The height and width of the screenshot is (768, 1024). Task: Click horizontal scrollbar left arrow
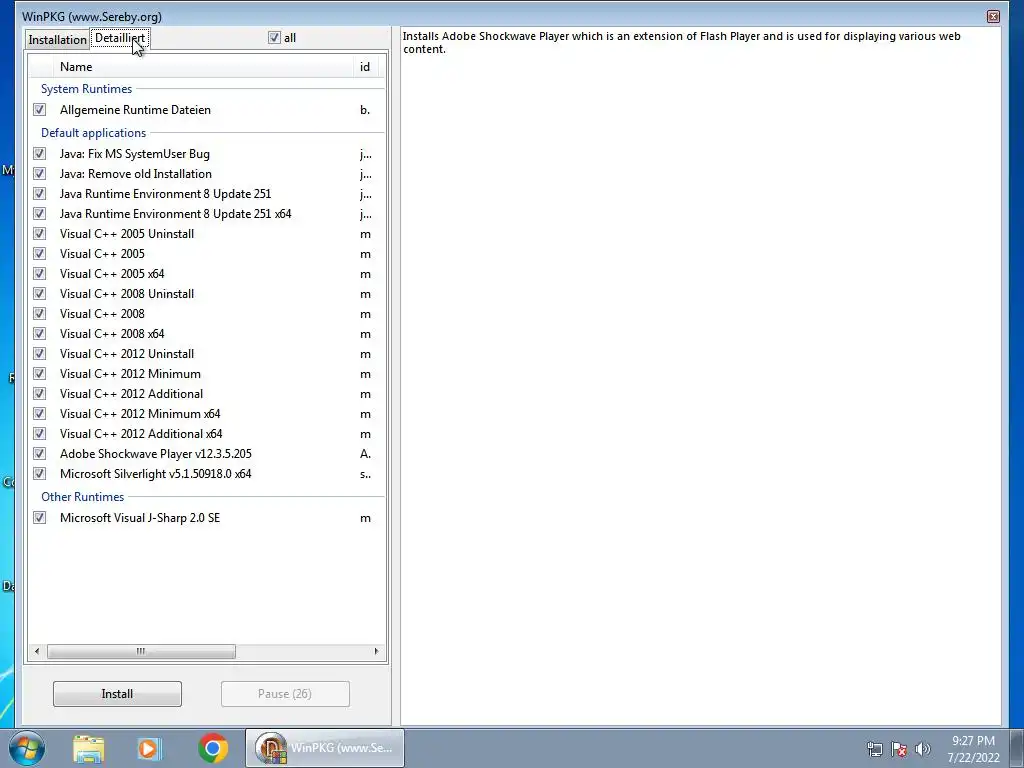click(x=37, y=651)
